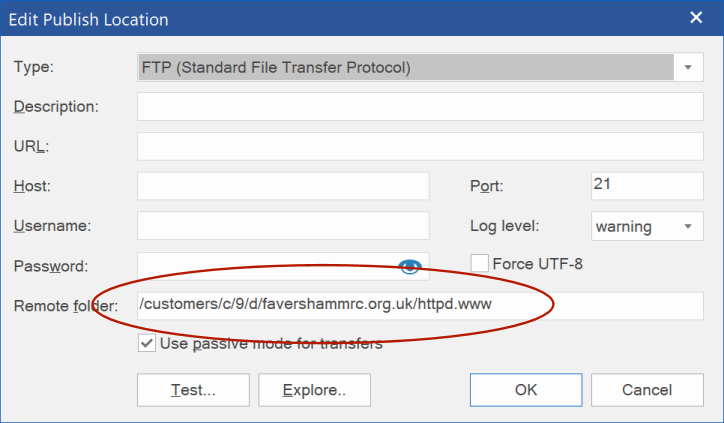Image resolution: width=724 pixels, height=423 pixels.
Task: Uncheck Use passive mode for transfers
Action: click(x=146, y=344)
